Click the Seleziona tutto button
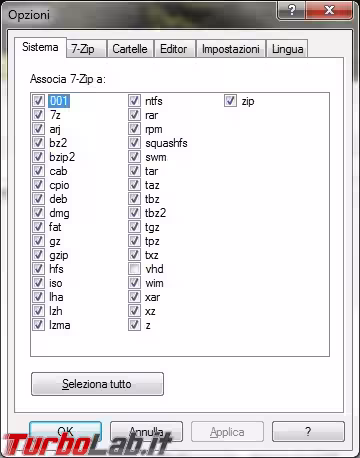360x458 pixels. click(x=97, y=384)
